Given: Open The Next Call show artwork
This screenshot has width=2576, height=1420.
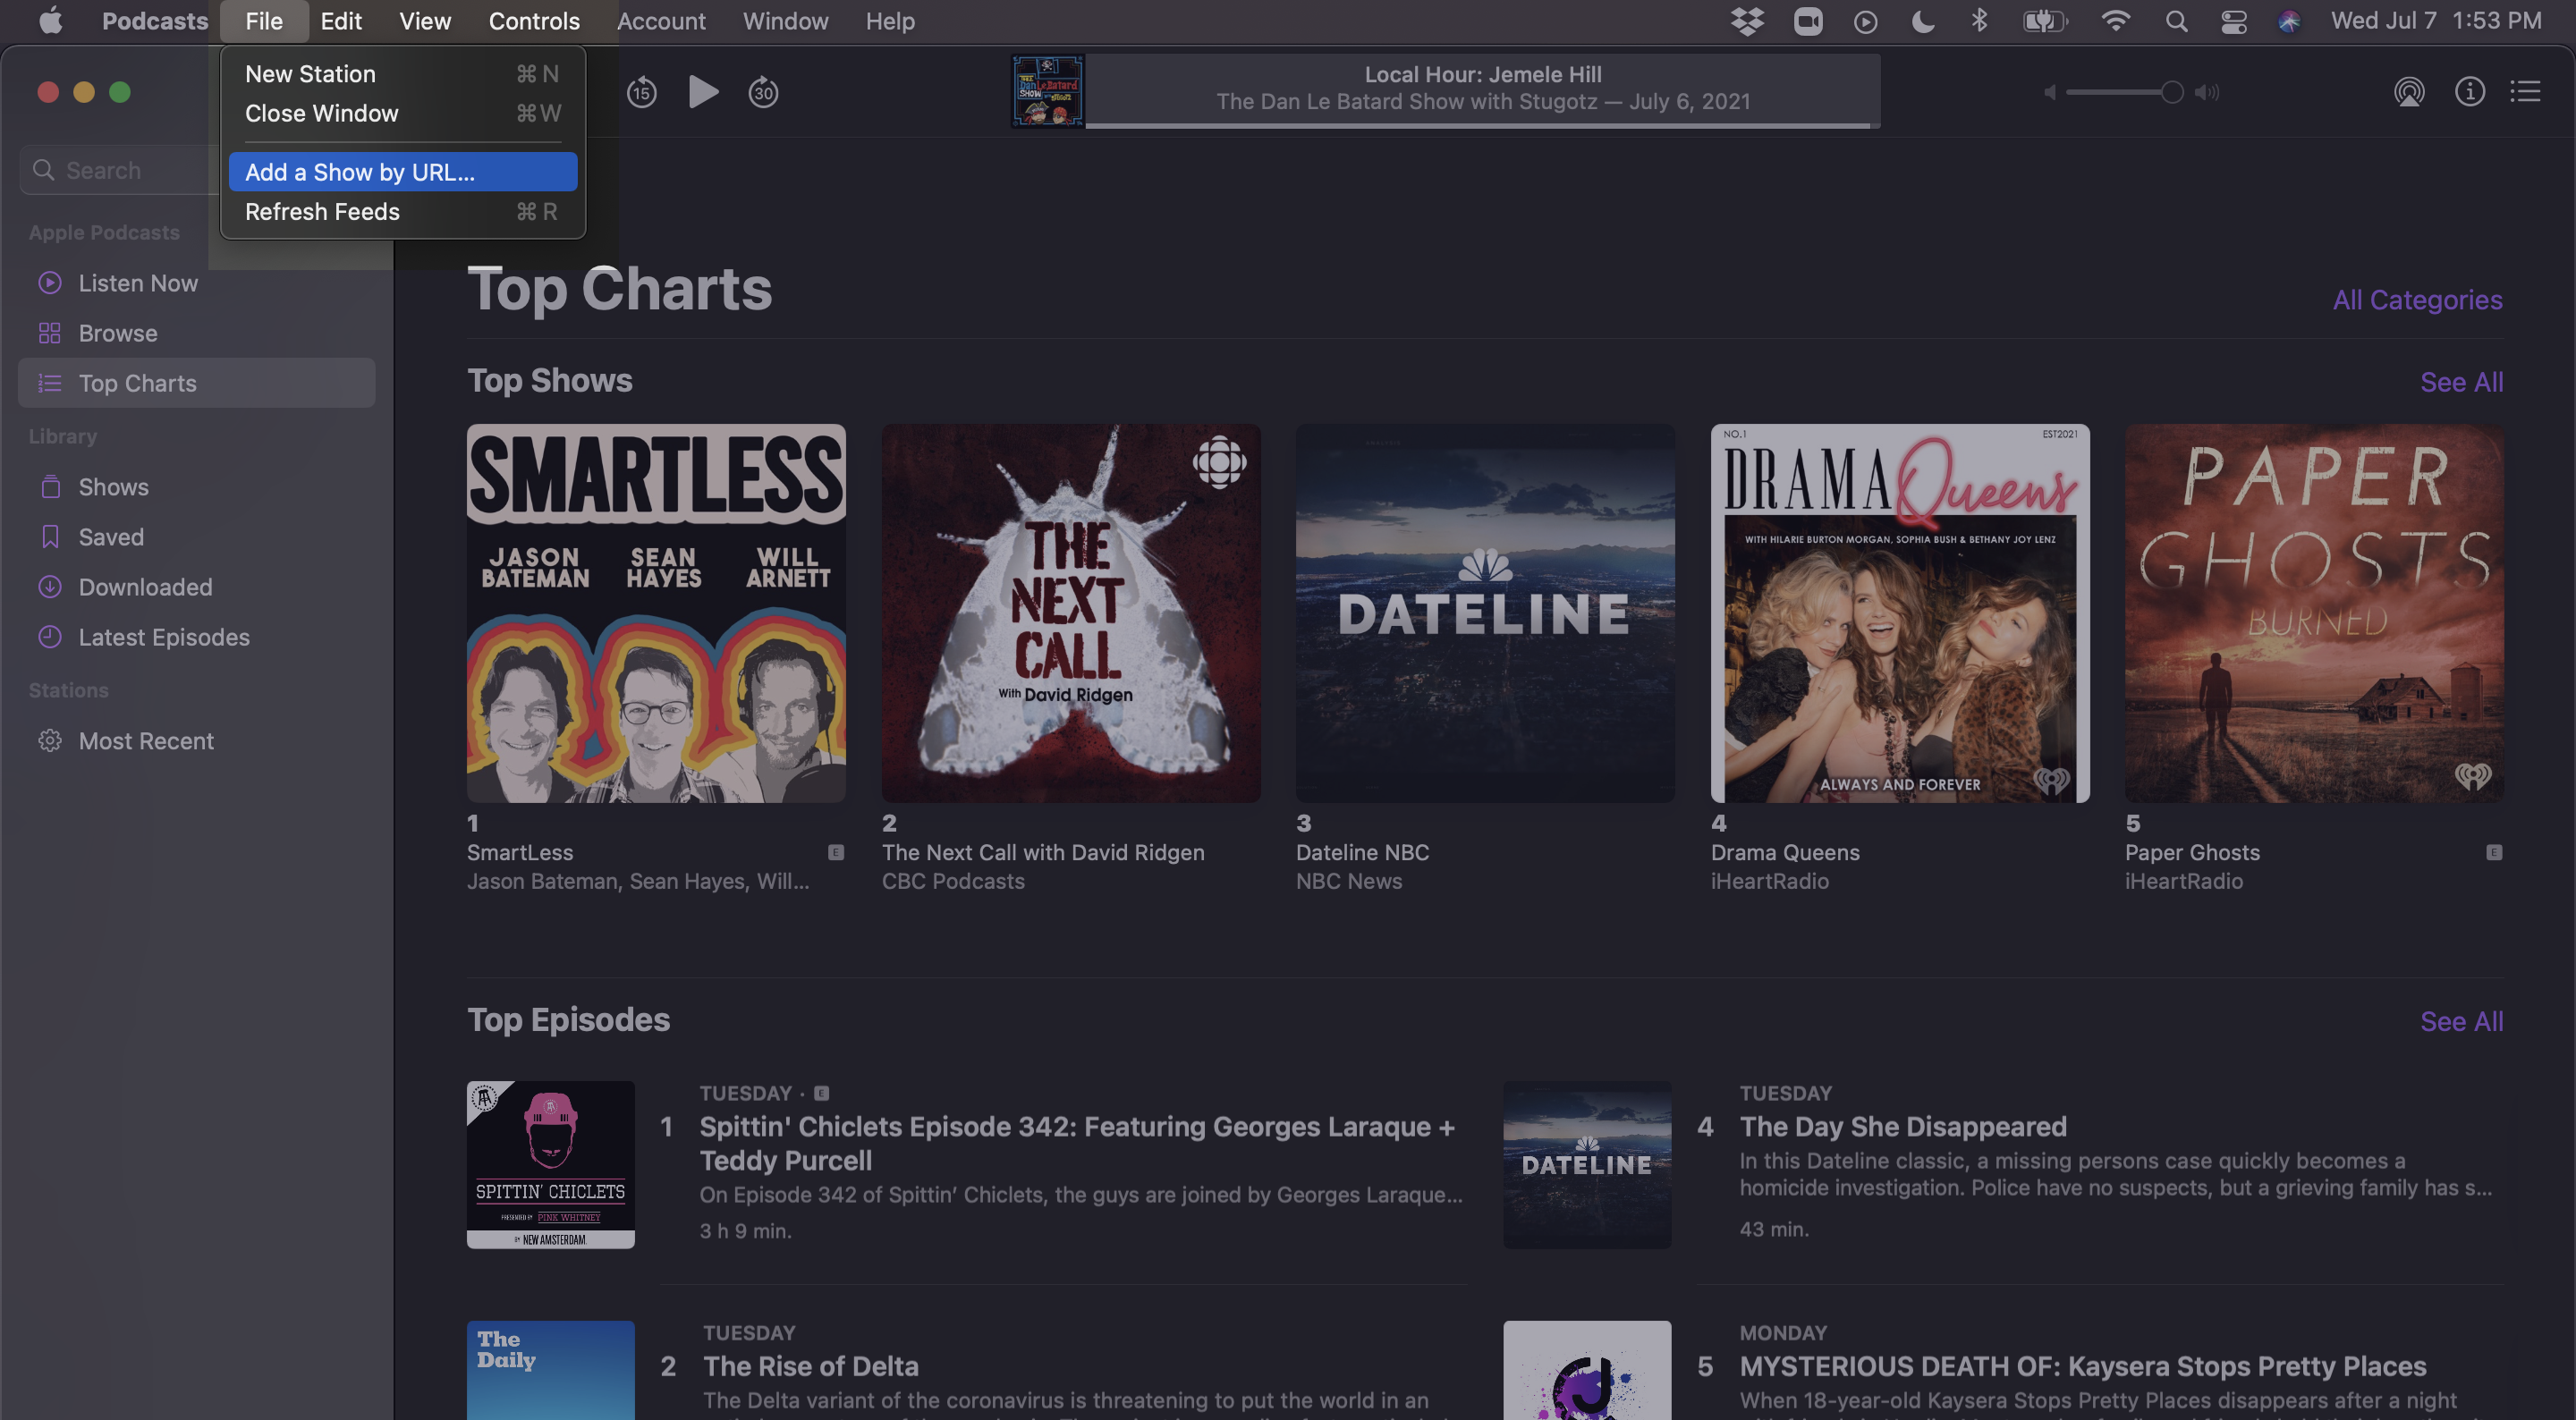Looking at the screenshot, I should [1070, 613].
